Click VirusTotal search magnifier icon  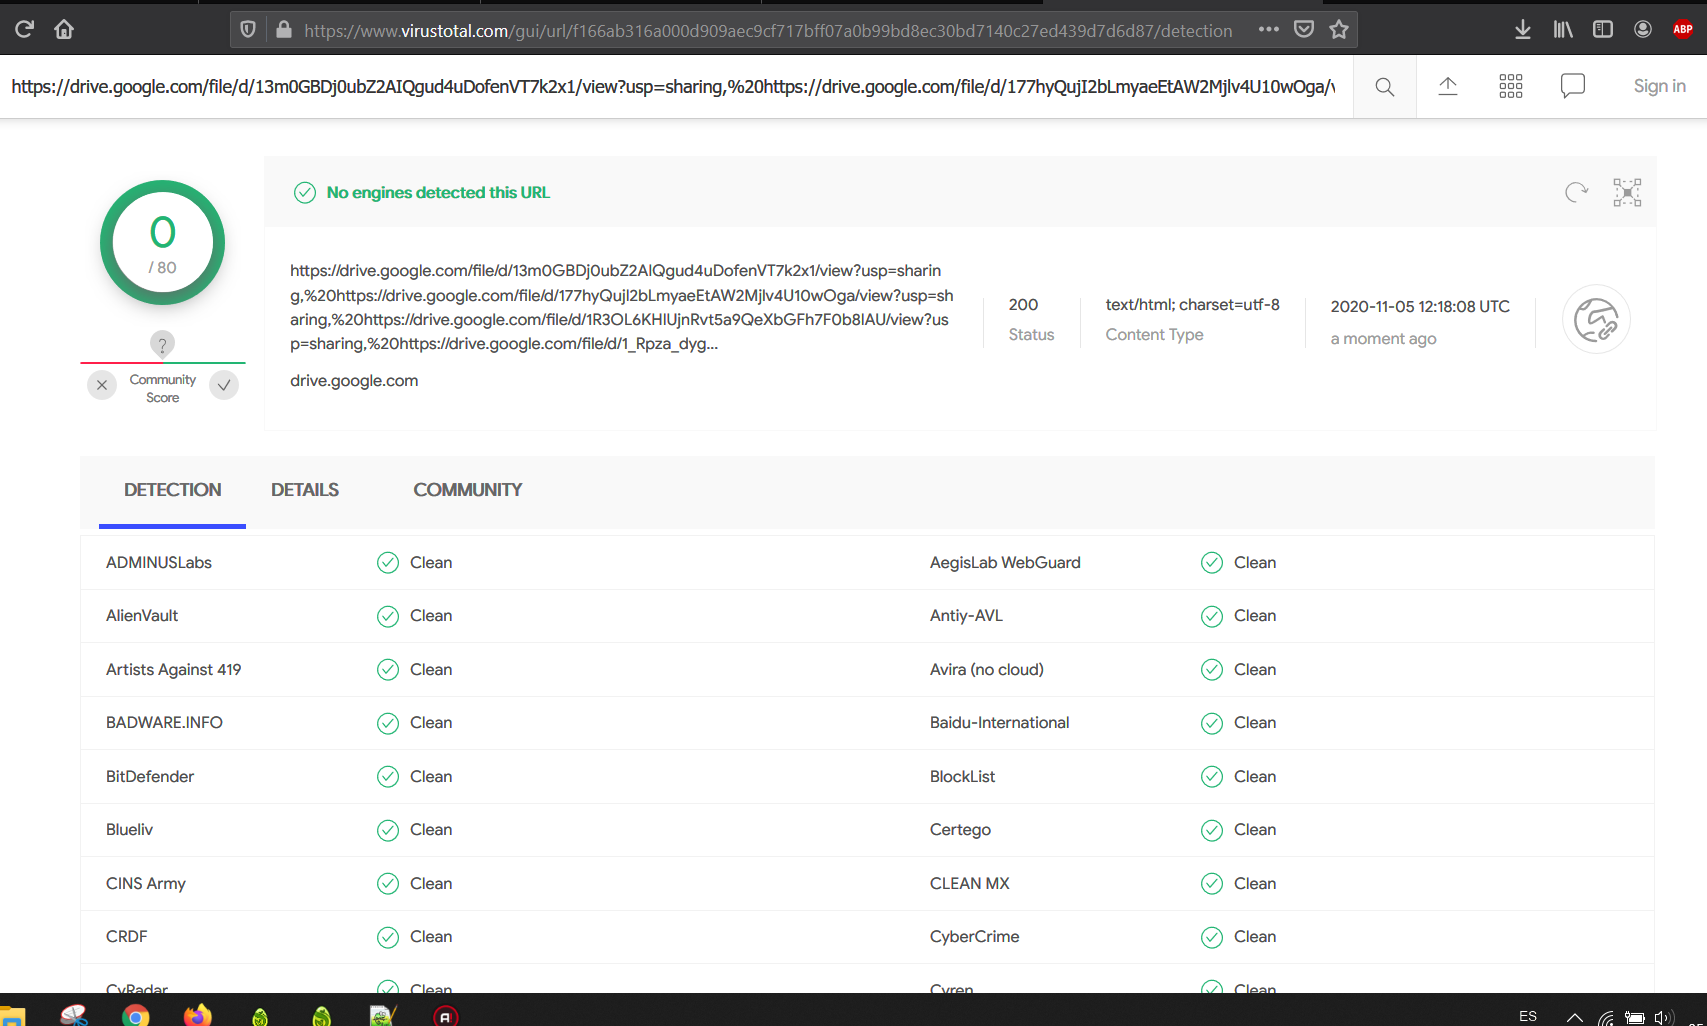coord(1385,87)
